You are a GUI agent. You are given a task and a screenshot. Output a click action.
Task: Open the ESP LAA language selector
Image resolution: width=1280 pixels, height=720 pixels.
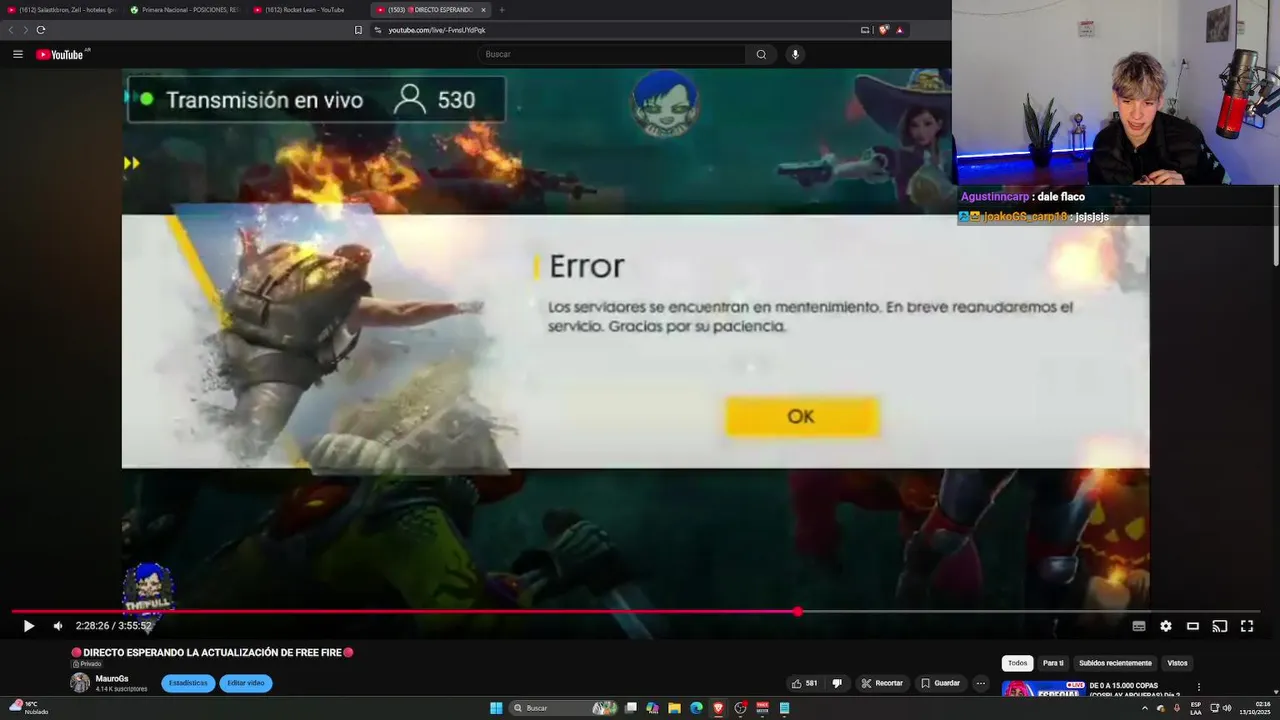(1196, 708)
